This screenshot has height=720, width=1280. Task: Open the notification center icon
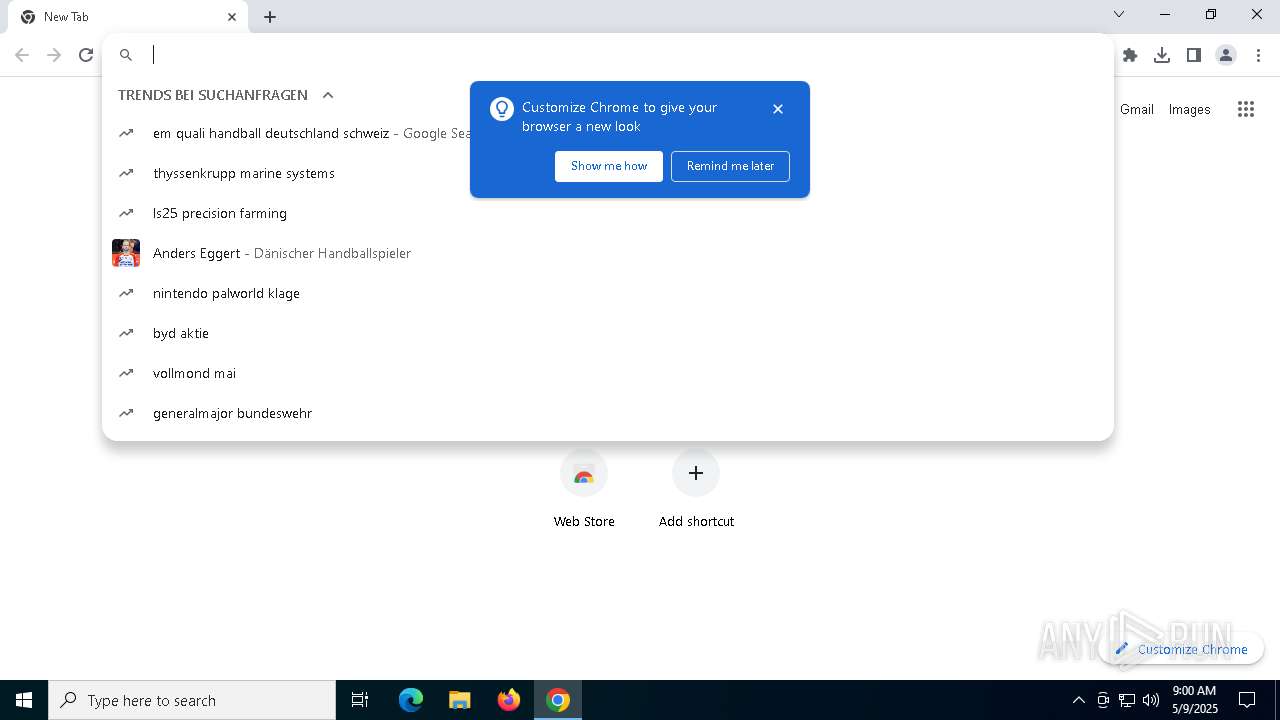(1247, 700)
